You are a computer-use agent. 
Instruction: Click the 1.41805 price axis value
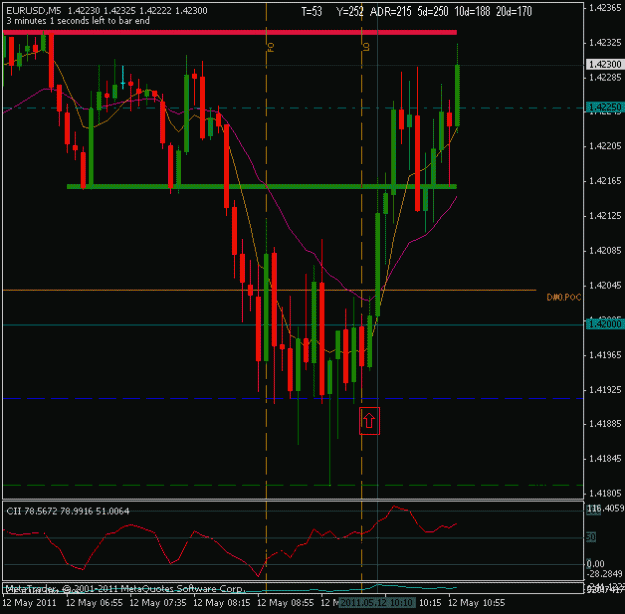coord(605,494)
